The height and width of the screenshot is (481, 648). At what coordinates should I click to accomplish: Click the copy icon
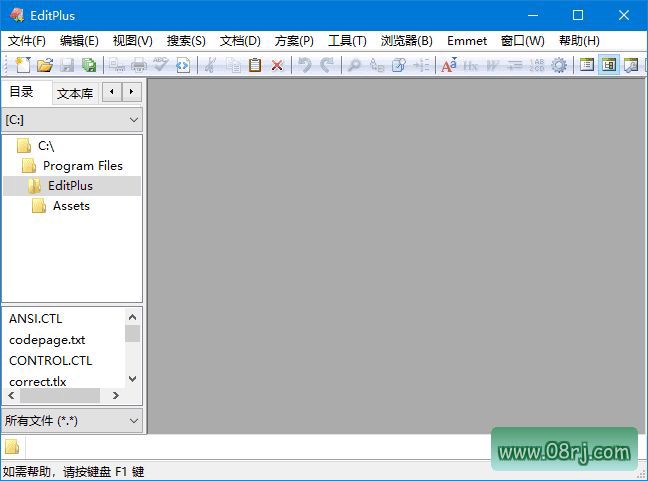click(x=233, y=65)
